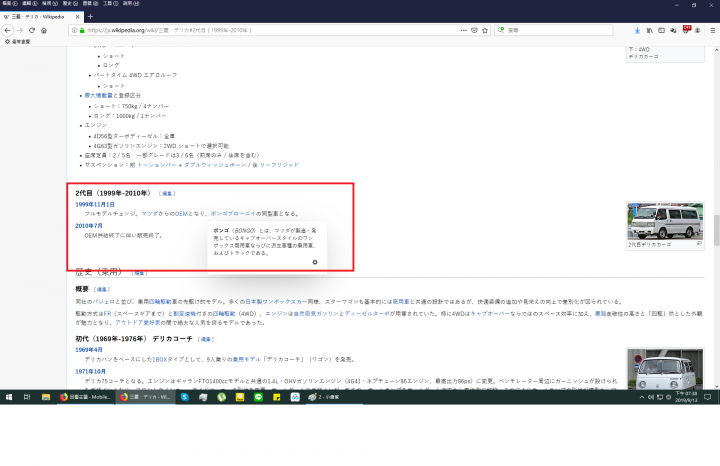Close the 三菱・デリカ Wikipedia tab
Viewport: 720px width, 466px height.
pos(77,17)
